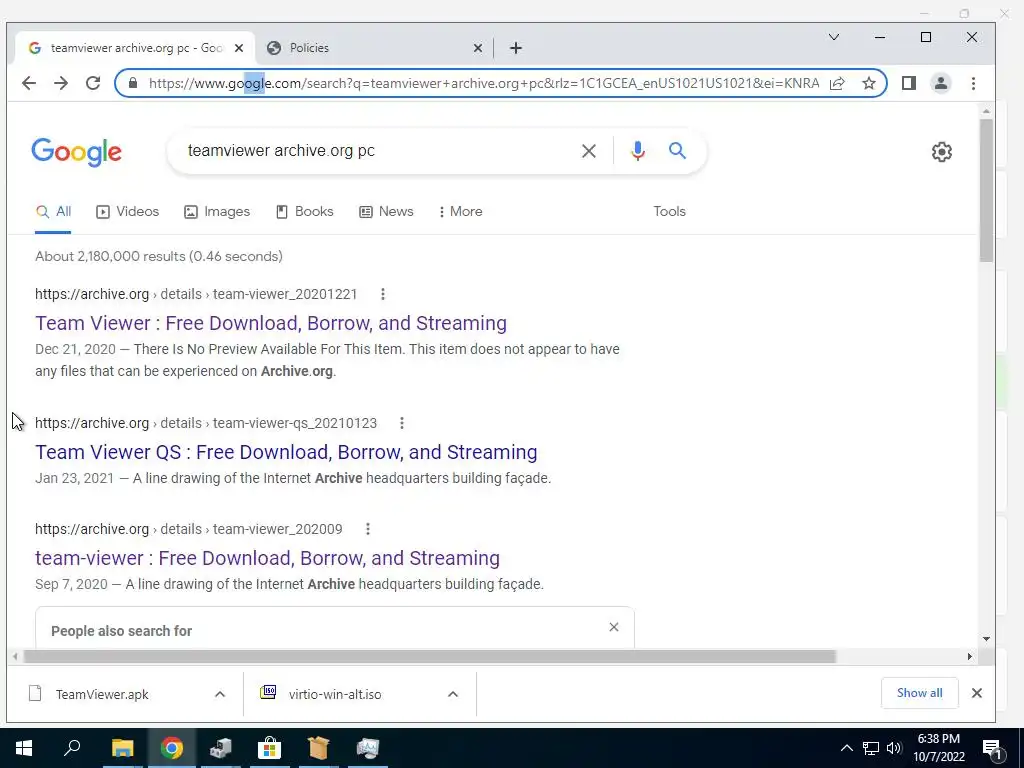The image size is (1024, 768).
Task: Open the notification center icon
Action: (993, 748)
